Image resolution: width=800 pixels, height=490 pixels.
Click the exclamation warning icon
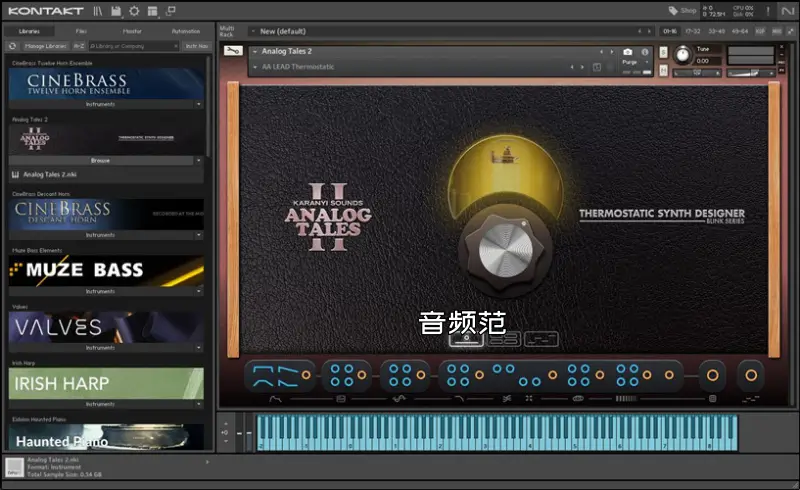pos(768,11)
